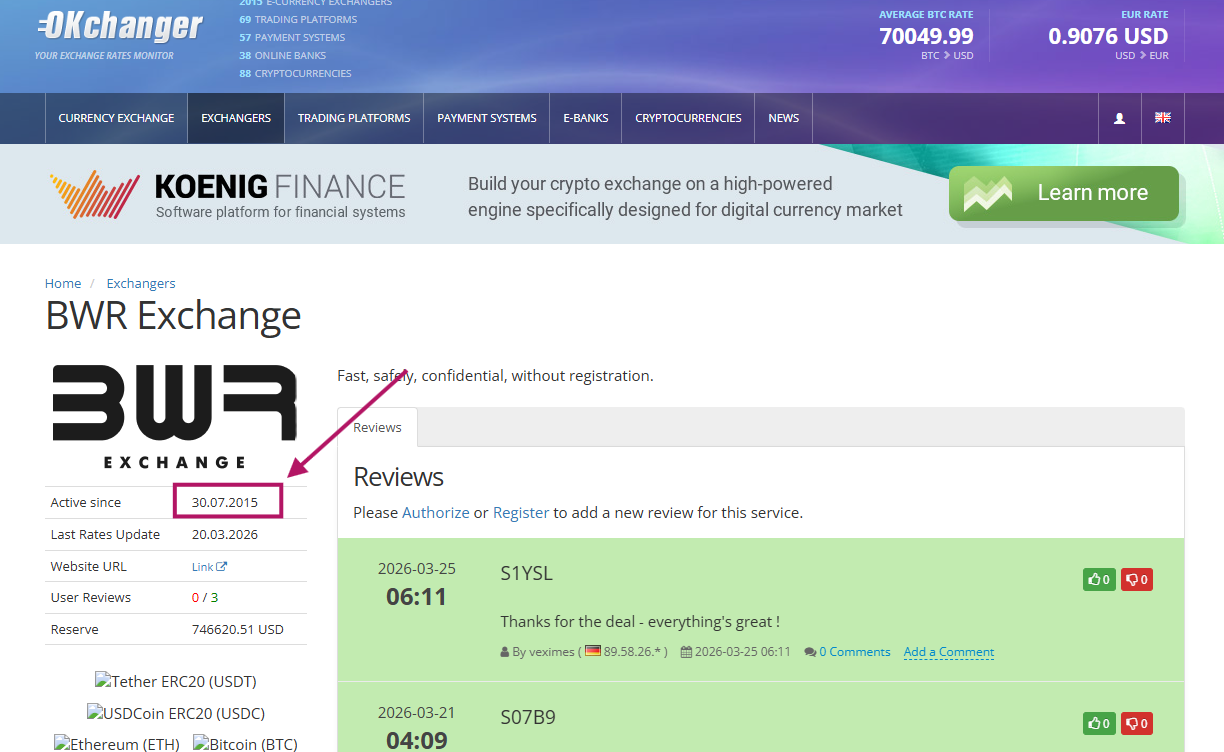Open Trading Platforms count link in header
Screen dimensions: 1224x752
(x=298, y=19)
